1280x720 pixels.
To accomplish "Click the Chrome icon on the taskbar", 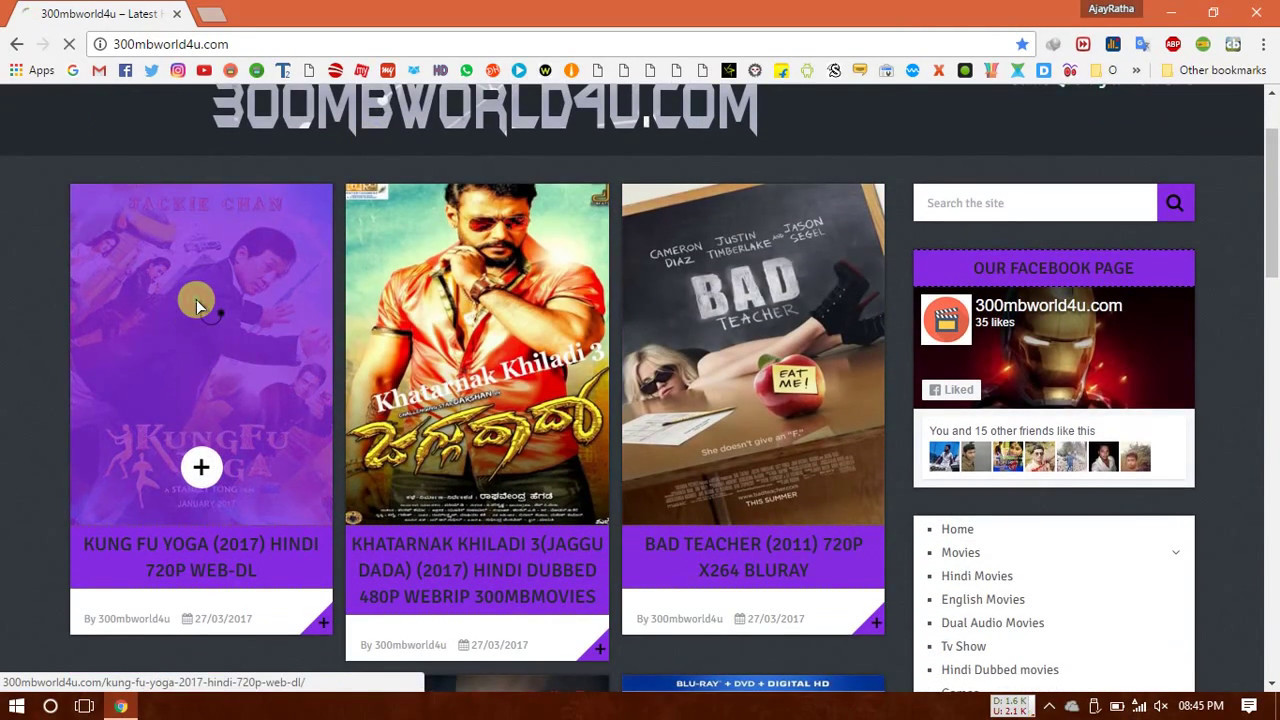I will [x=120, y=706].
